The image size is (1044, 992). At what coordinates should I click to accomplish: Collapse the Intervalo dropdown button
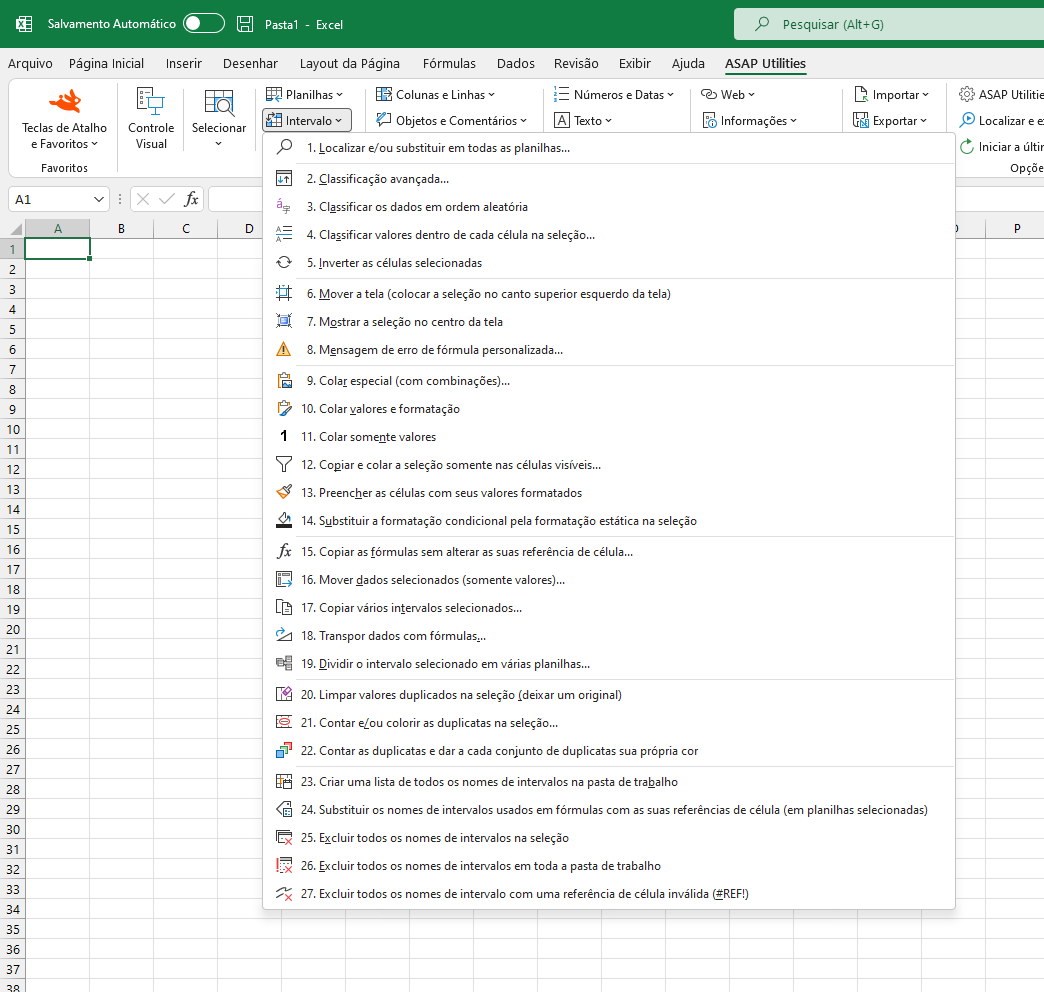coord(306,121)
